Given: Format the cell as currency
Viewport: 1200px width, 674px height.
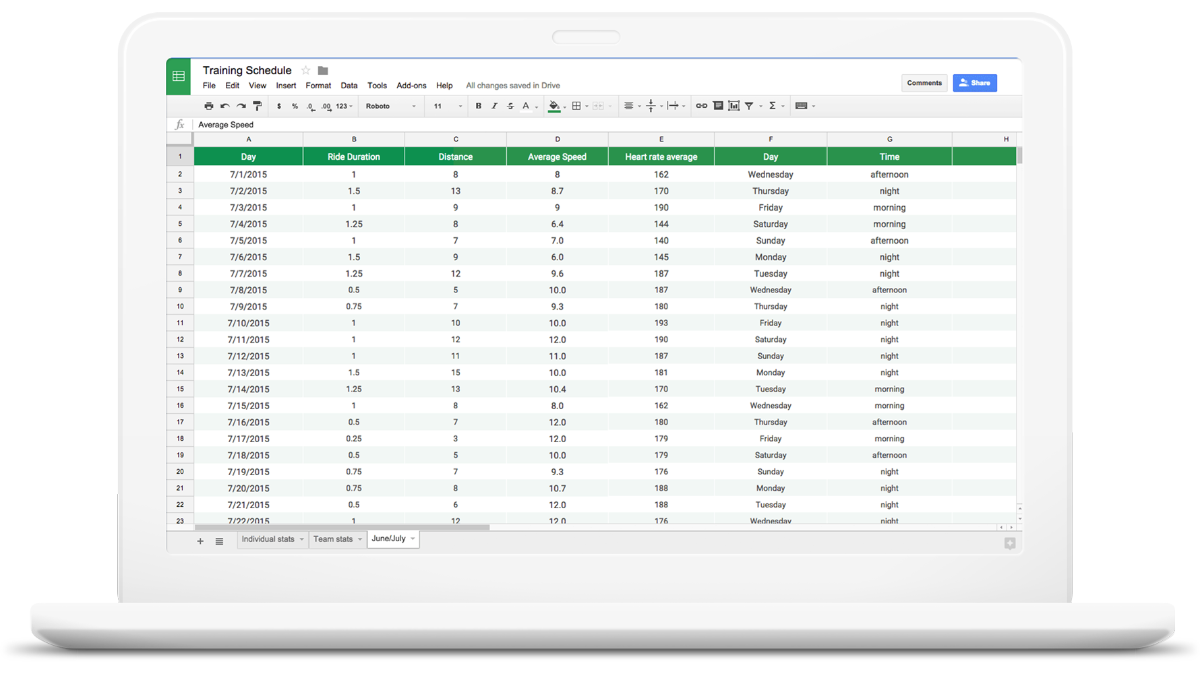Looking at the screenshot, I should 279,106.
